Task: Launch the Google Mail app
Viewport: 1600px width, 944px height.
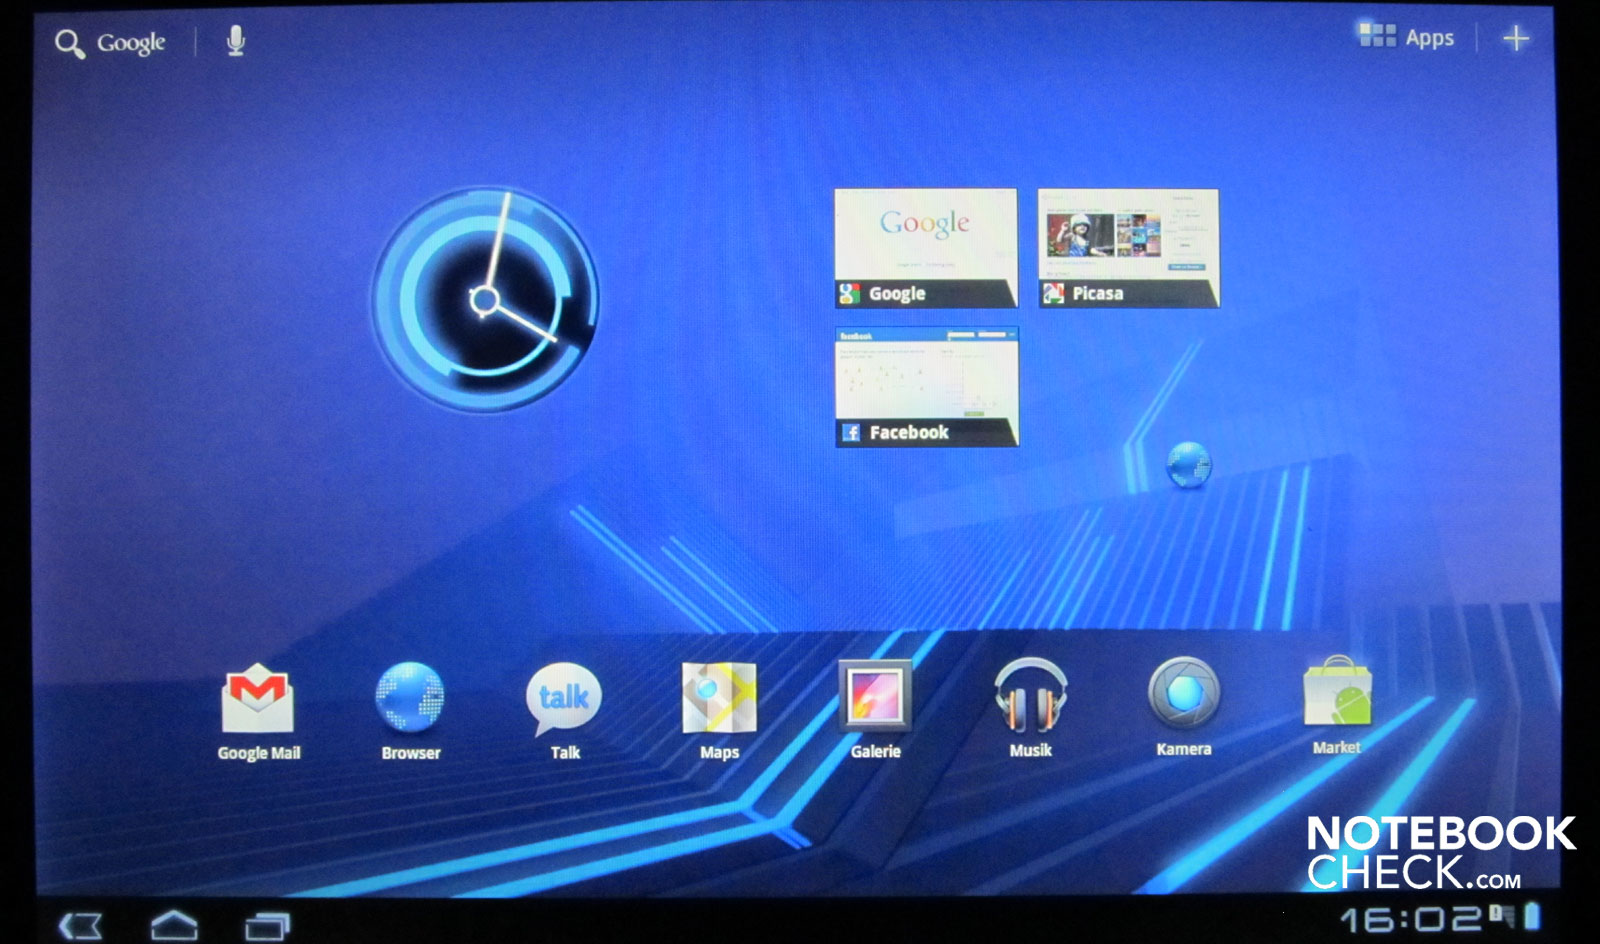Action: [x=258, y=711]
